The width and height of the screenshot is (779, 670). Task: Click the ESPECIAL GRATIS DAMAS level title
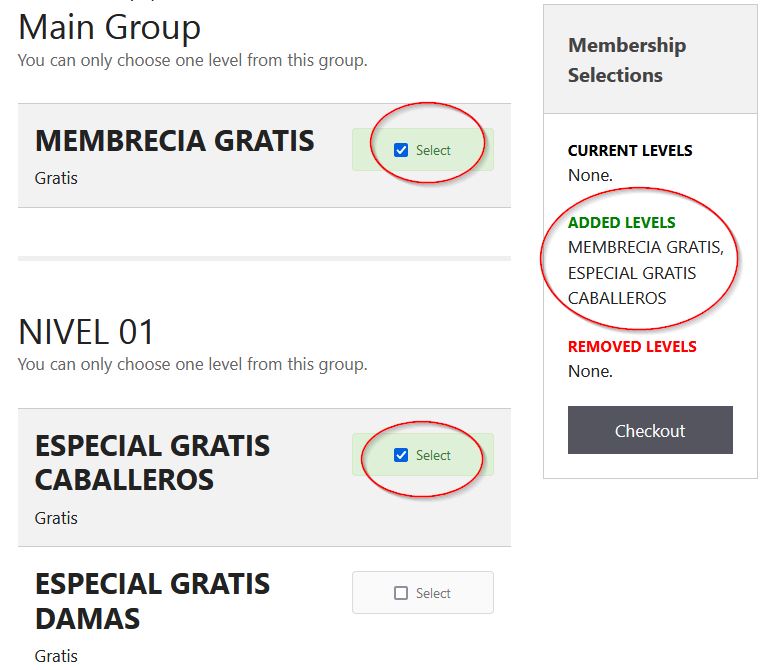pyautogui.click(x=152, y=600)
